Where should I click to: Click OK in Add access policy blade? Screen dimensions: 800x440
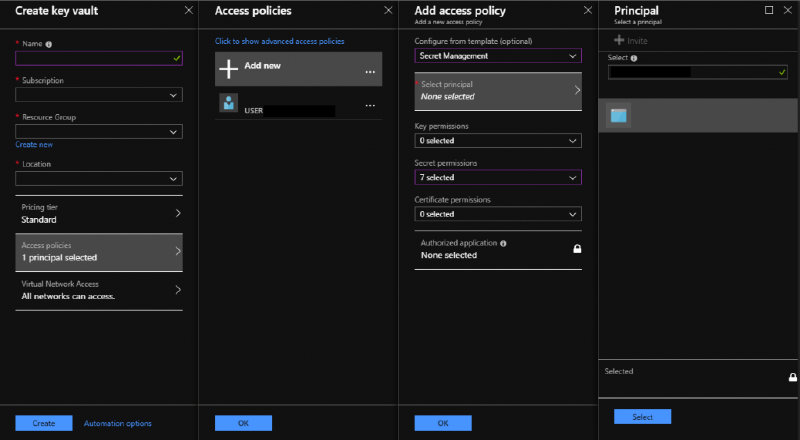point(443,423)
